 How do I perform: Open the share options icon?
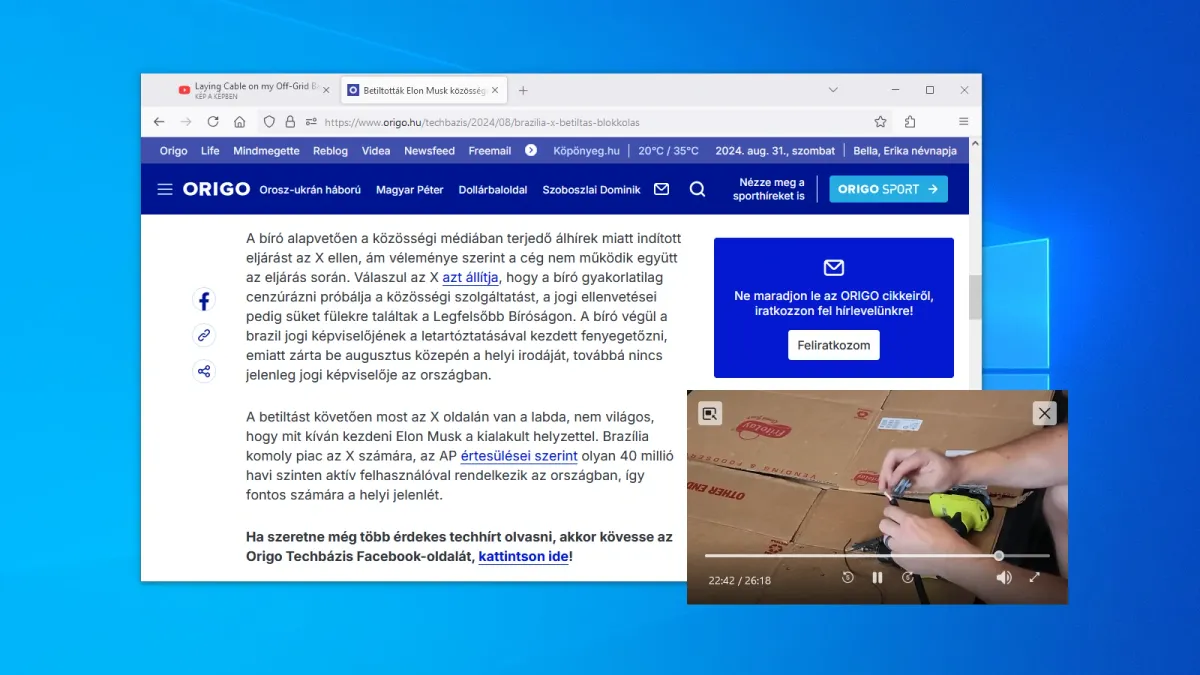tap(204, 372)
